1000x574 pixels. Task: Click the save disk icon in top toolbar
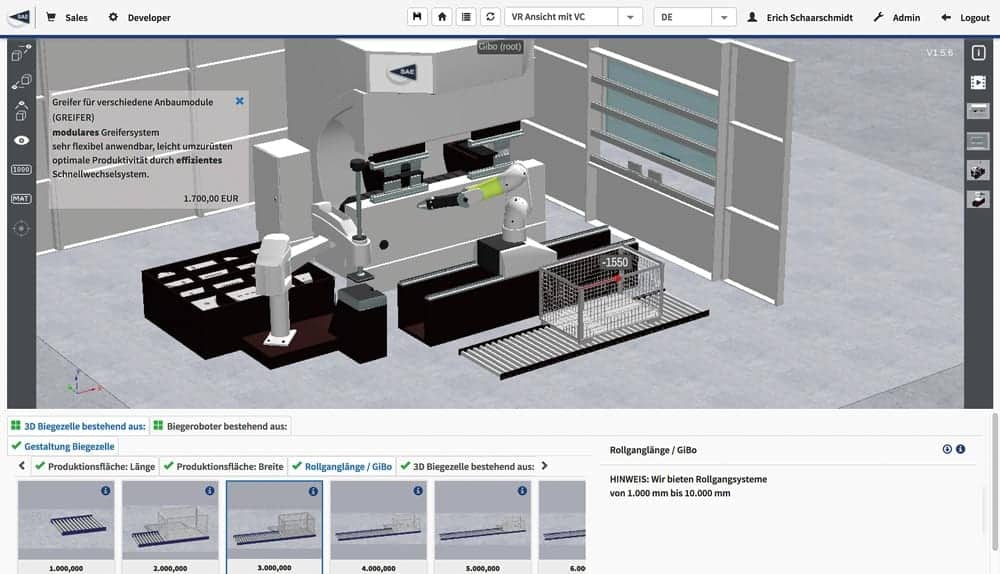coord(418,17)
